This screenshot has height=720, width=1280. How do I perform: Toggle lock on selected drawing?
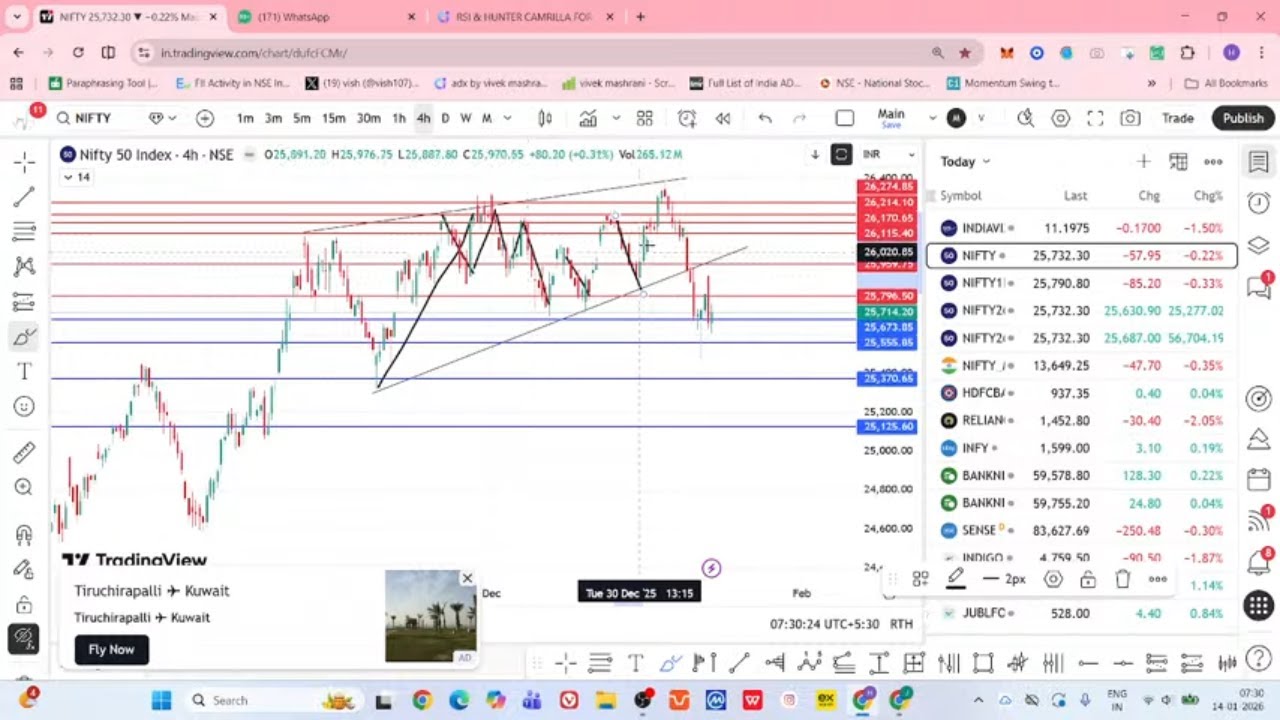point(1088,579)
